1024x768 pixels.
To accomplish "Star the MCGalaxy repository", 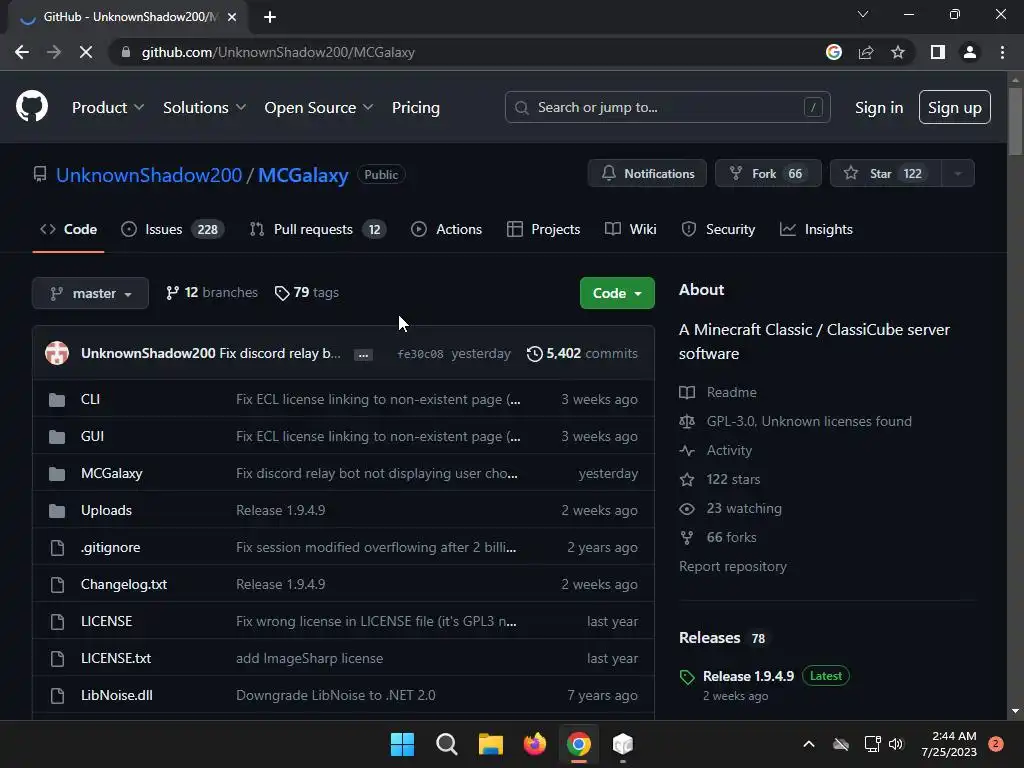I will [886, 174].
